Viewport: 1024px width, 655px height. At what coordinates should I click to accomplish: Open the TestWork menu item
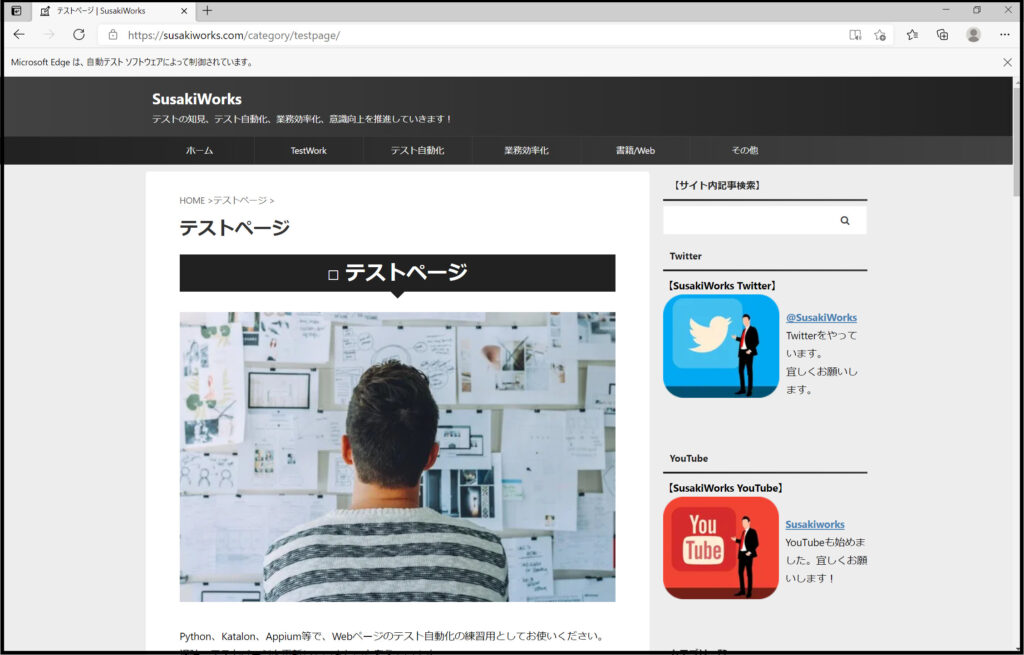(308, 150)
